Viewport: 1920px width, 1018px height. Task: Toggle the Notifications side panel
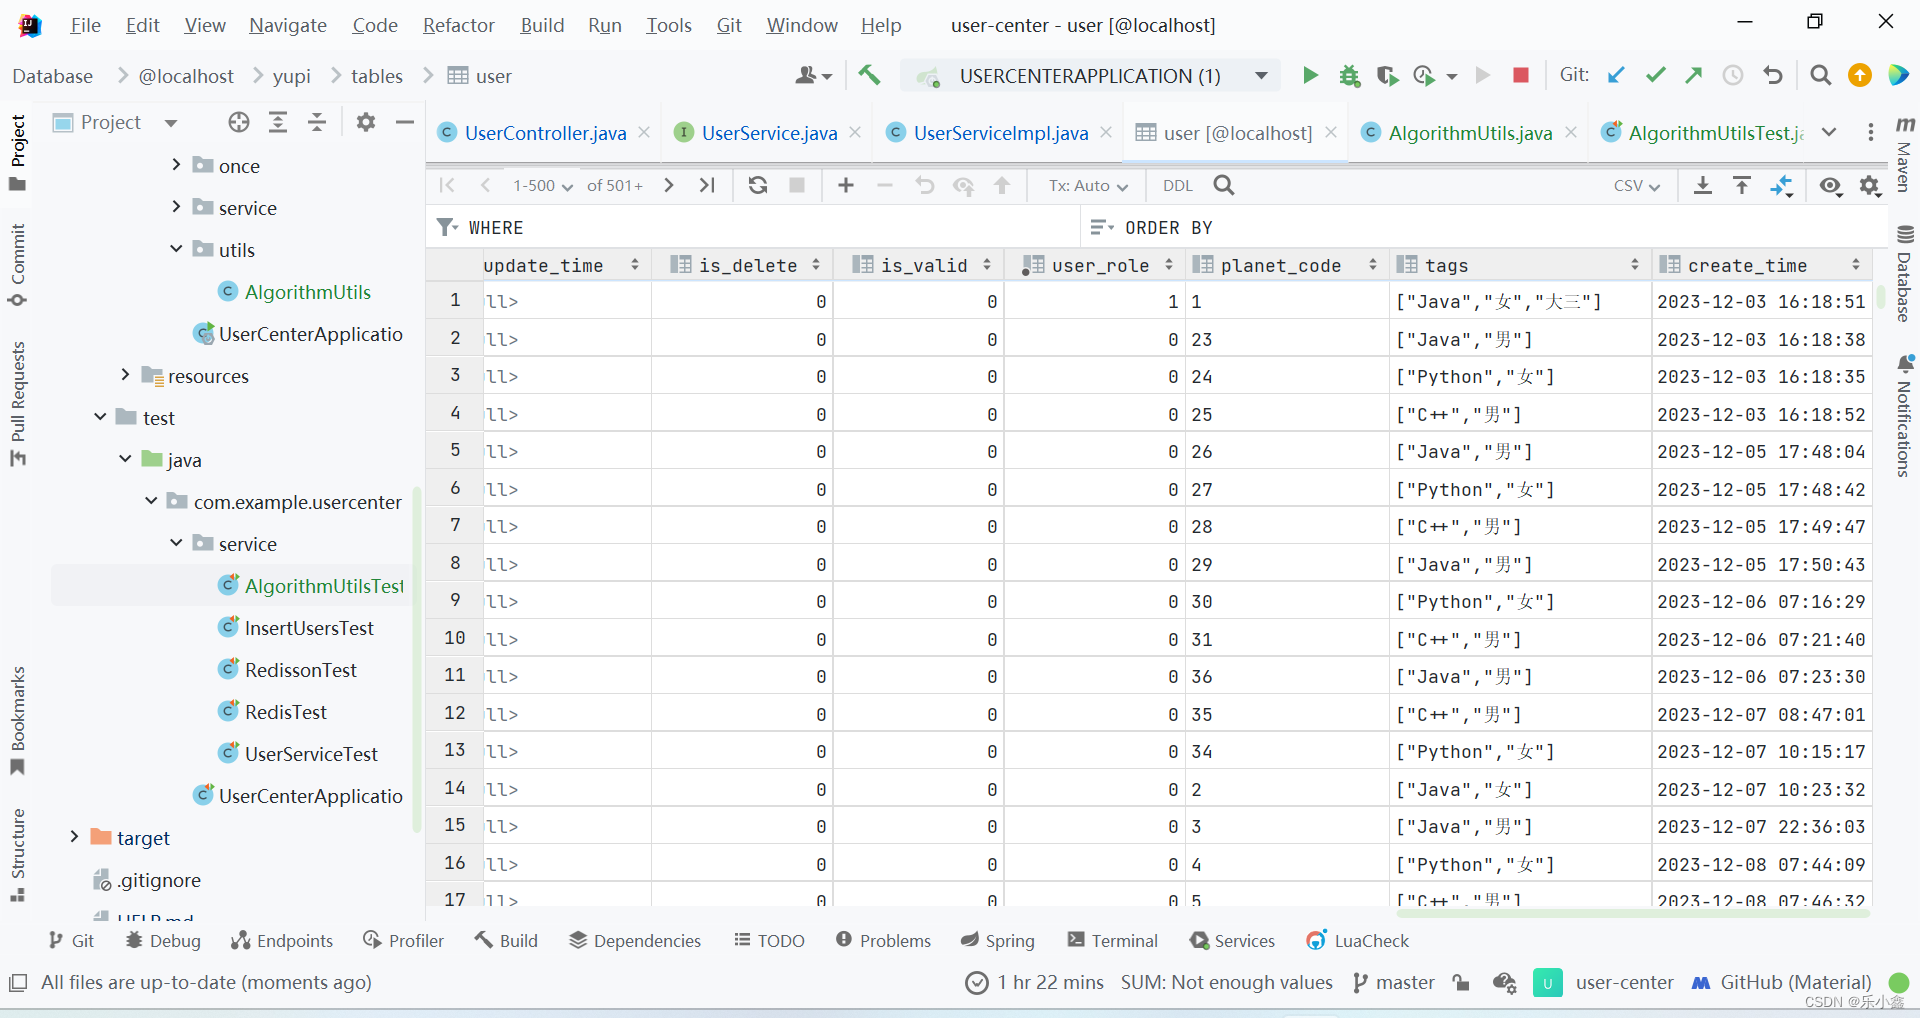[1904, 416]
